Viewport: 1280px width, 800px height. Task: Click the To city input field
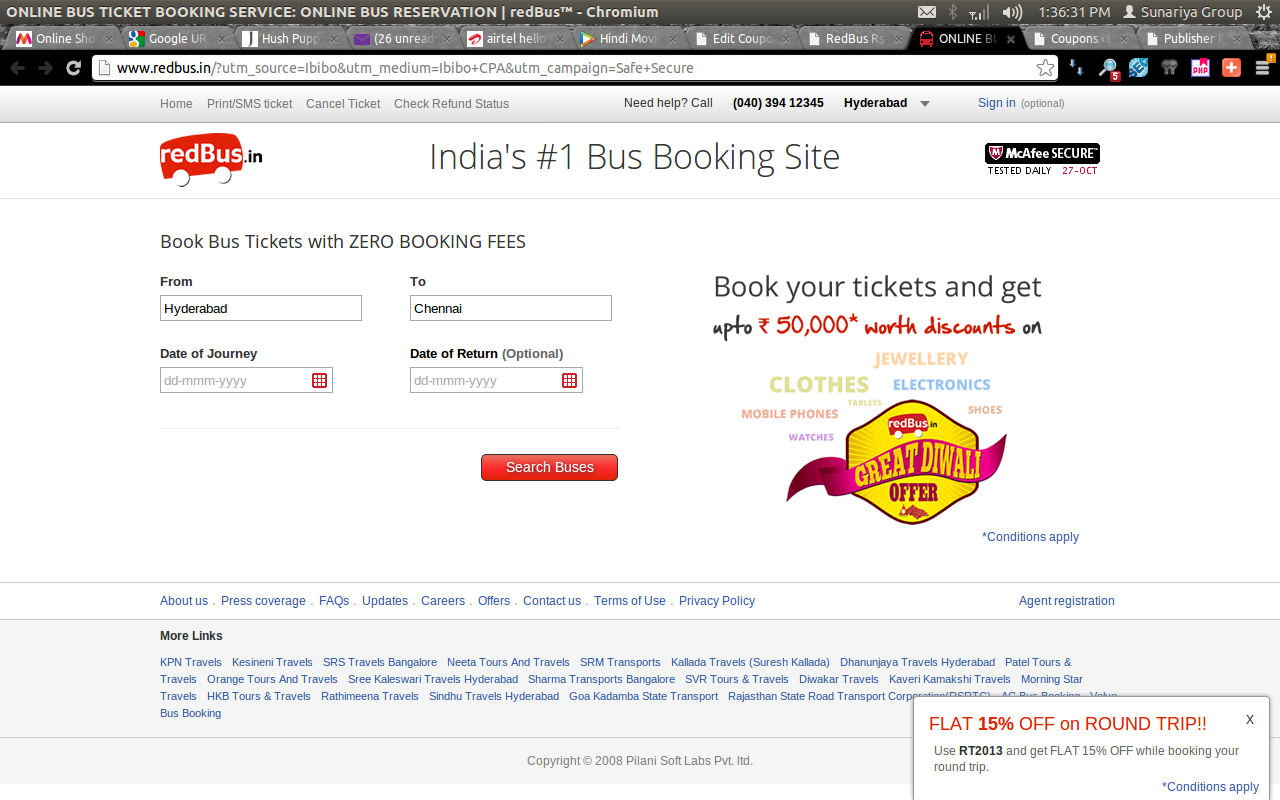pos(511,308)
